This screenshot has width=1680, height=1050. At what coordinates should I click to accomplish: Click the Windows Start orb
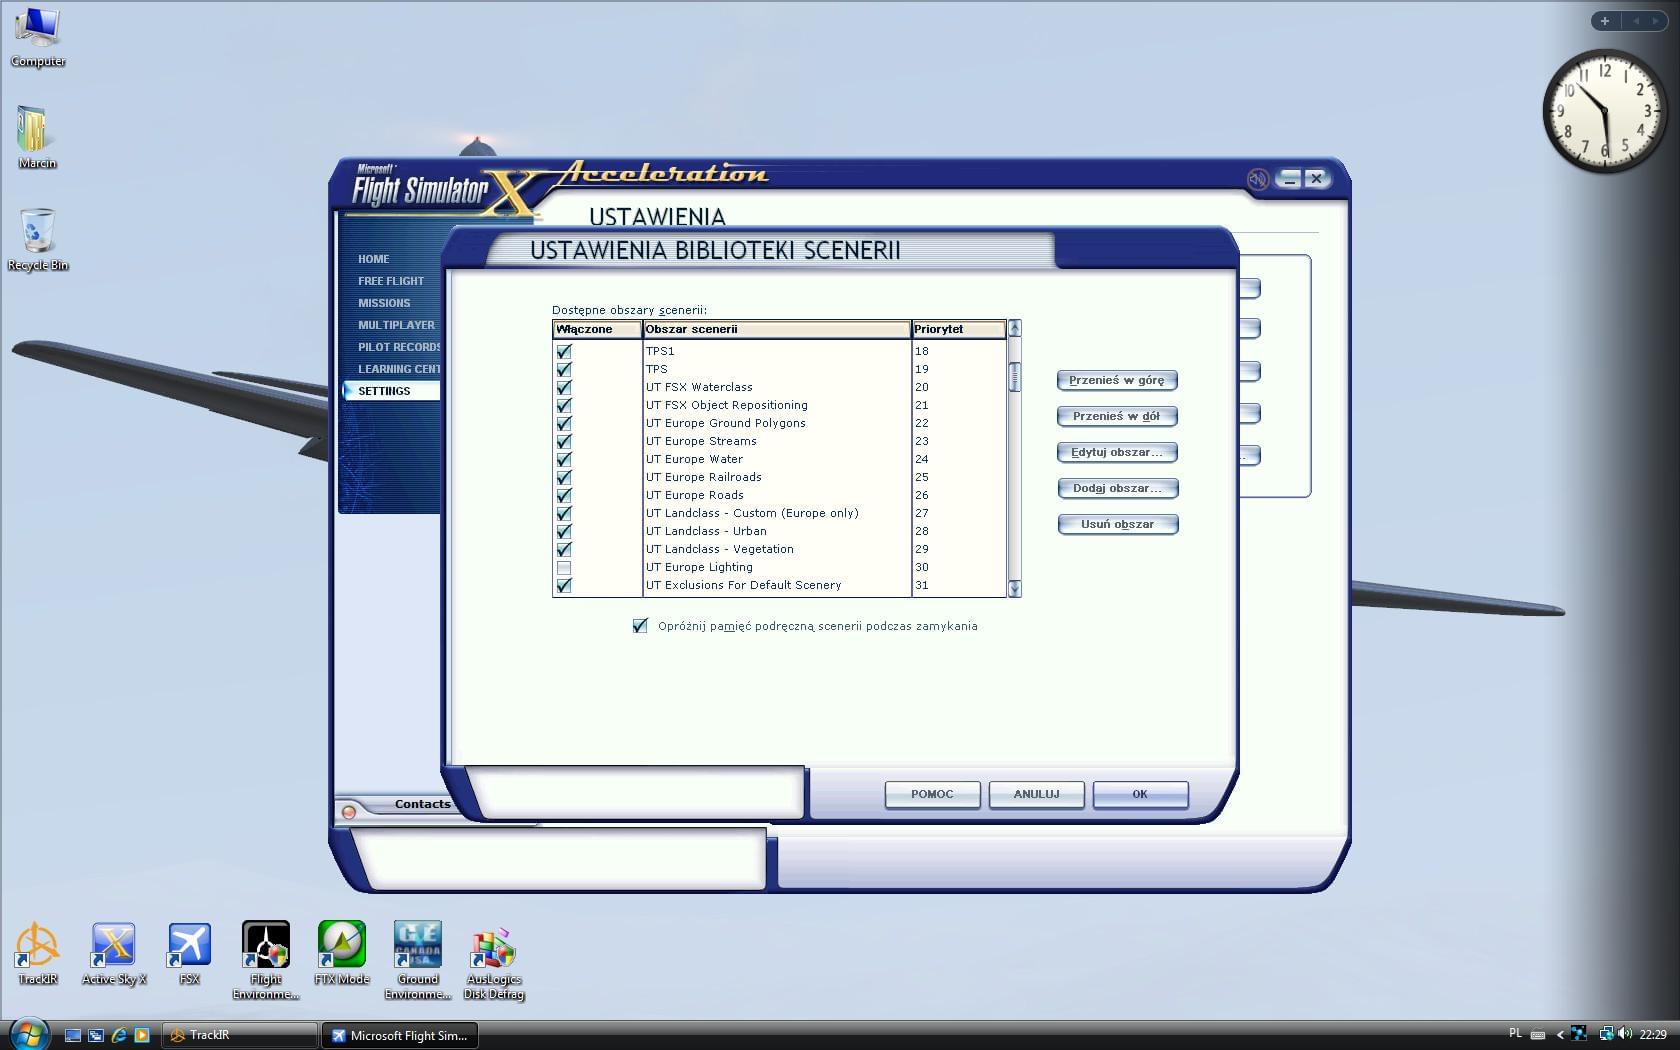[28, 1034]
